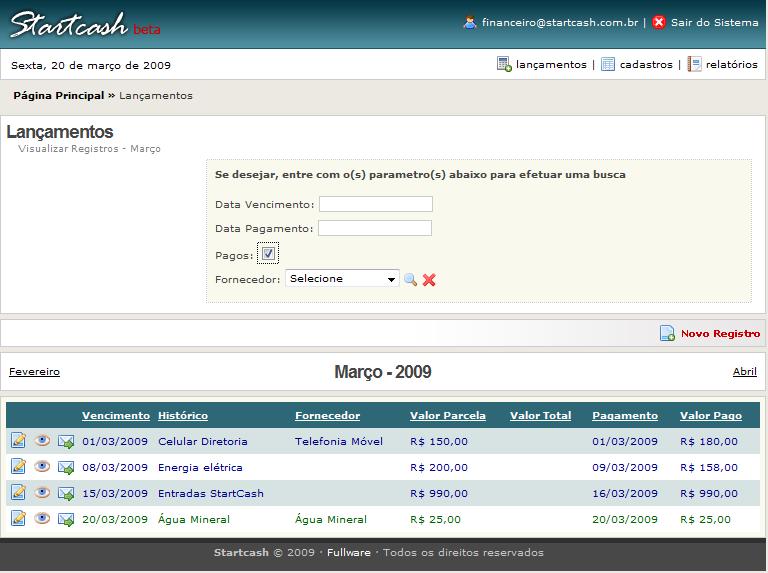View details eye icon for Celular Diretoria
768x573 pixels.
(42, 440)
